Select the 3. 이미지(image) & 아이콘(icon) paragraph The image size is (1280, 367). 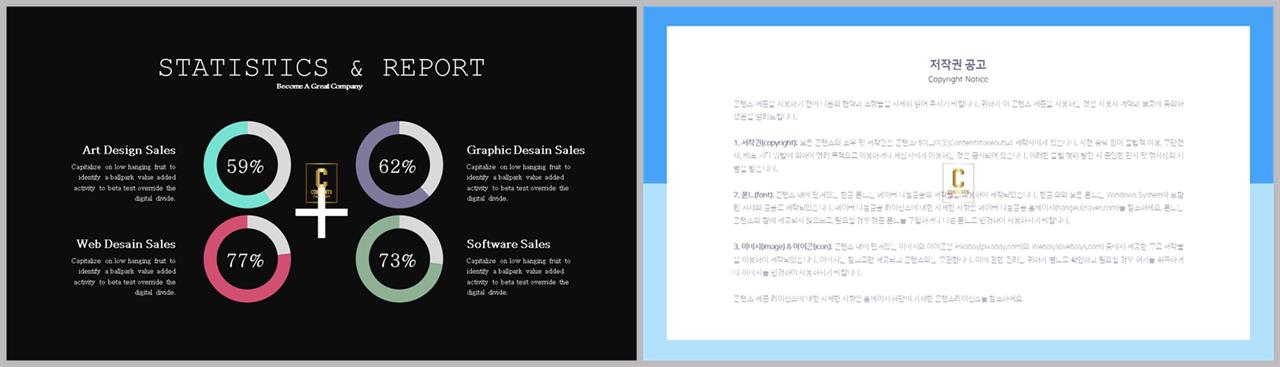(958, 258)
